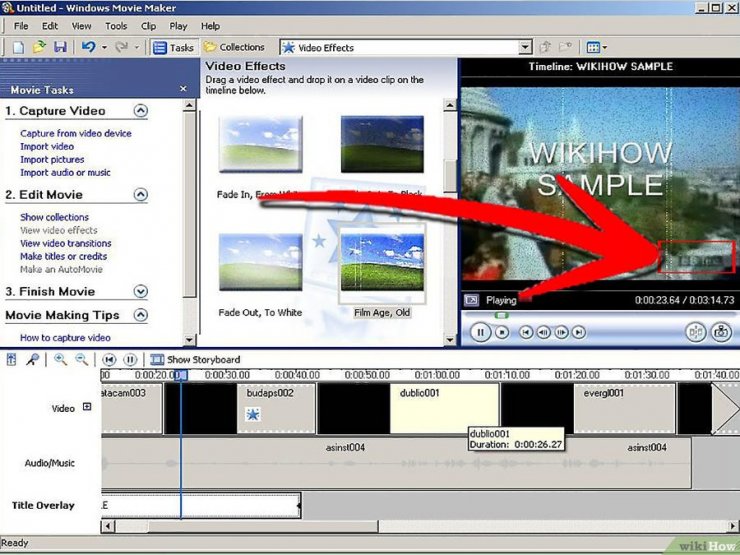
Task: Open the Video Effects location dropdown
Action: (525, 47)
